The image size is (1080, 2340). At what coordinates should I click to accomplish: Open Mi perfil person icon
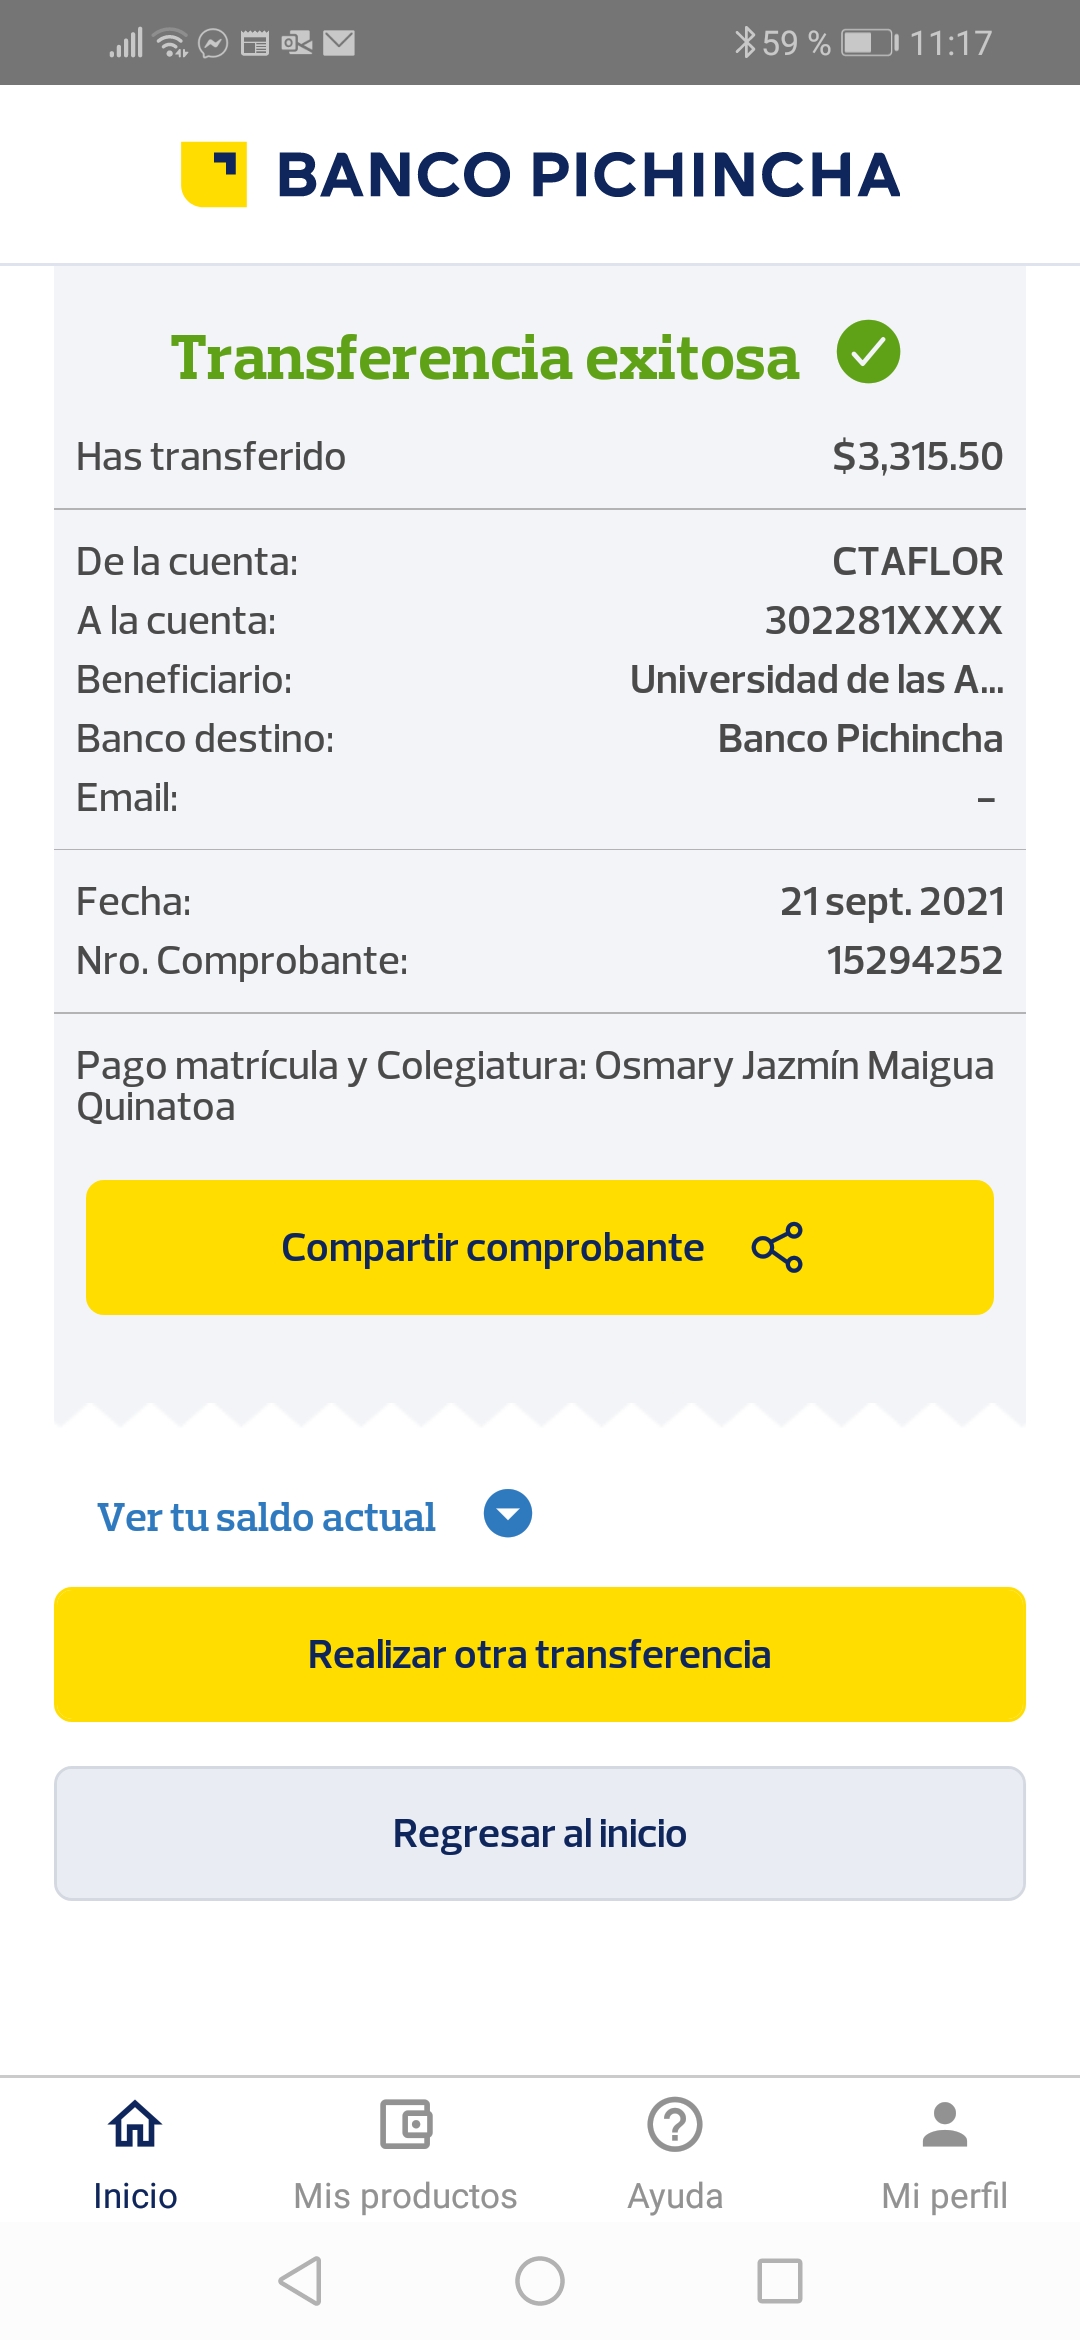tap(944, 2124)
